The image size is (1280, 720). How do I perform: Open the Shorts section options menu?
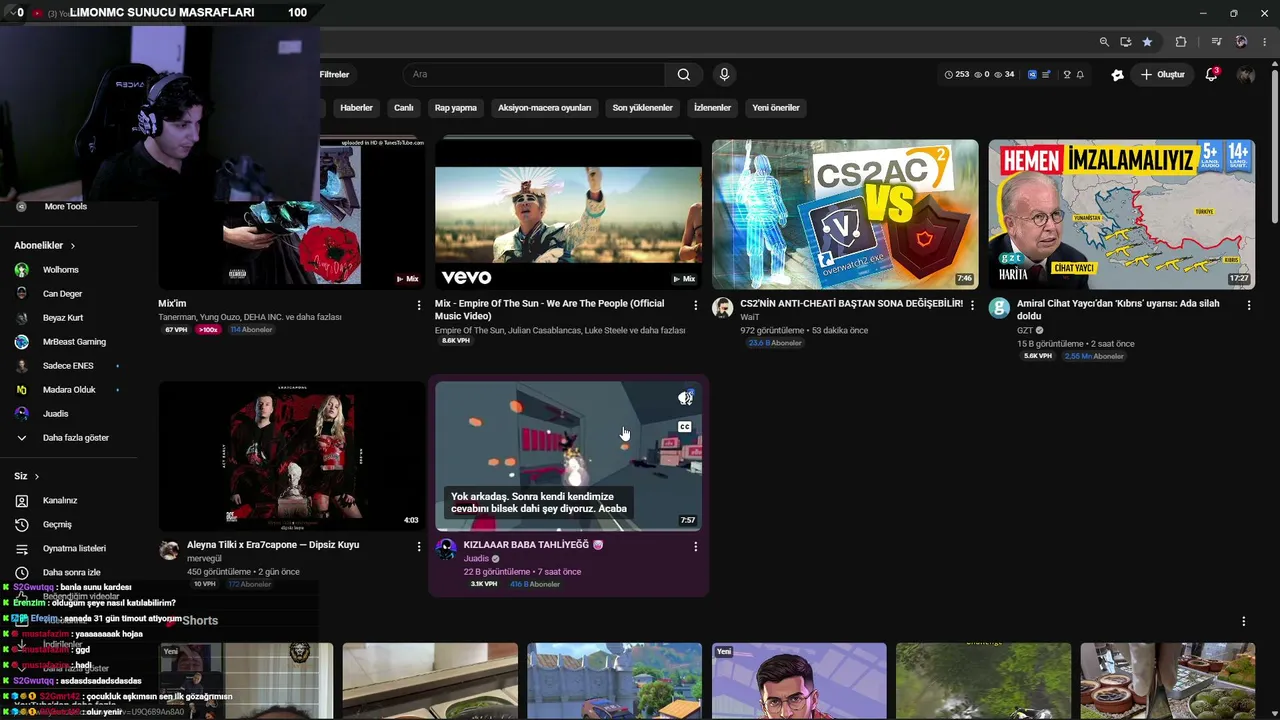[x=1244, y=621]
